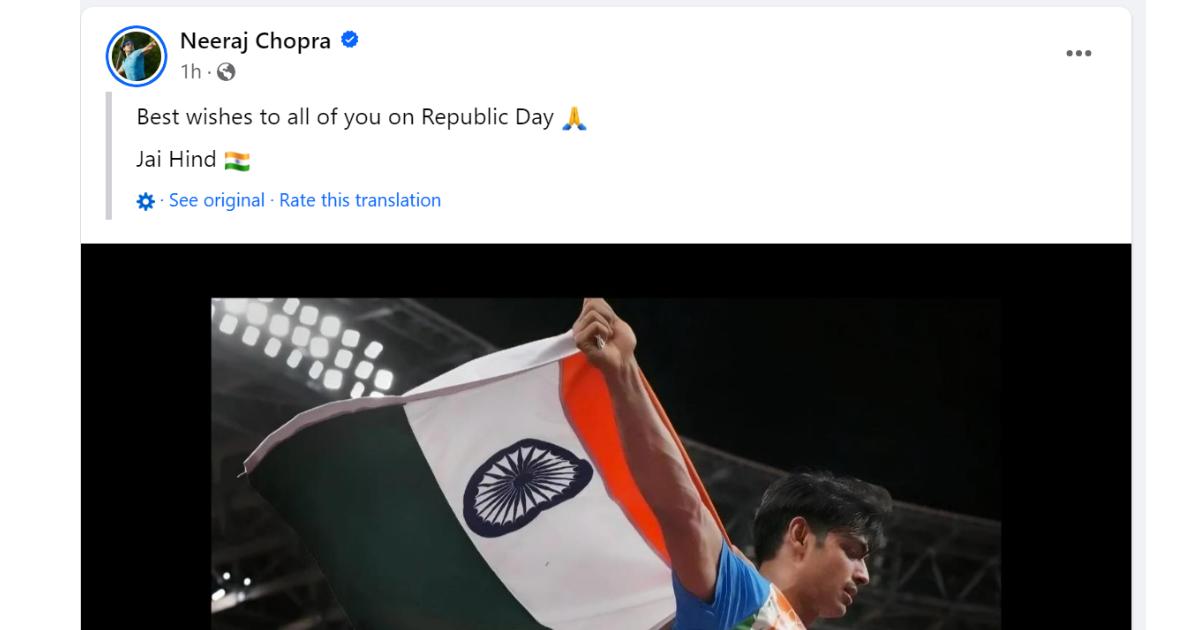Click Rate this translation

point(360,200)
